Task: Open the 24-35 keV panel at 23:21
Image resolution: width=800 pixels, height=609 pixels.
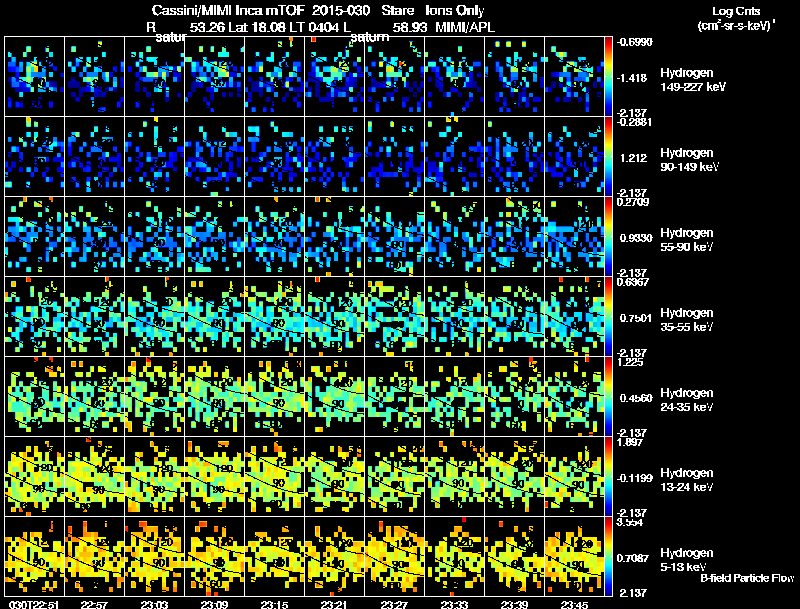Action: [334, 396]
